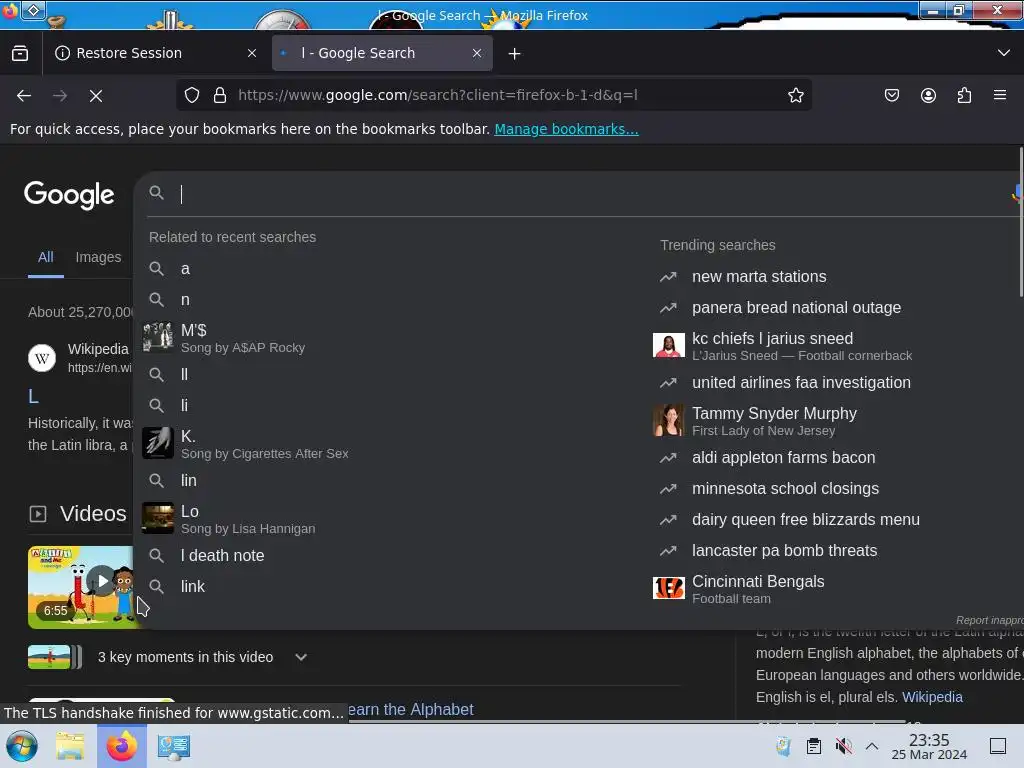Viewport: 1024px width, 768px height.
Task: Click the Wikipedia W favicon
Action: [42, 358]
